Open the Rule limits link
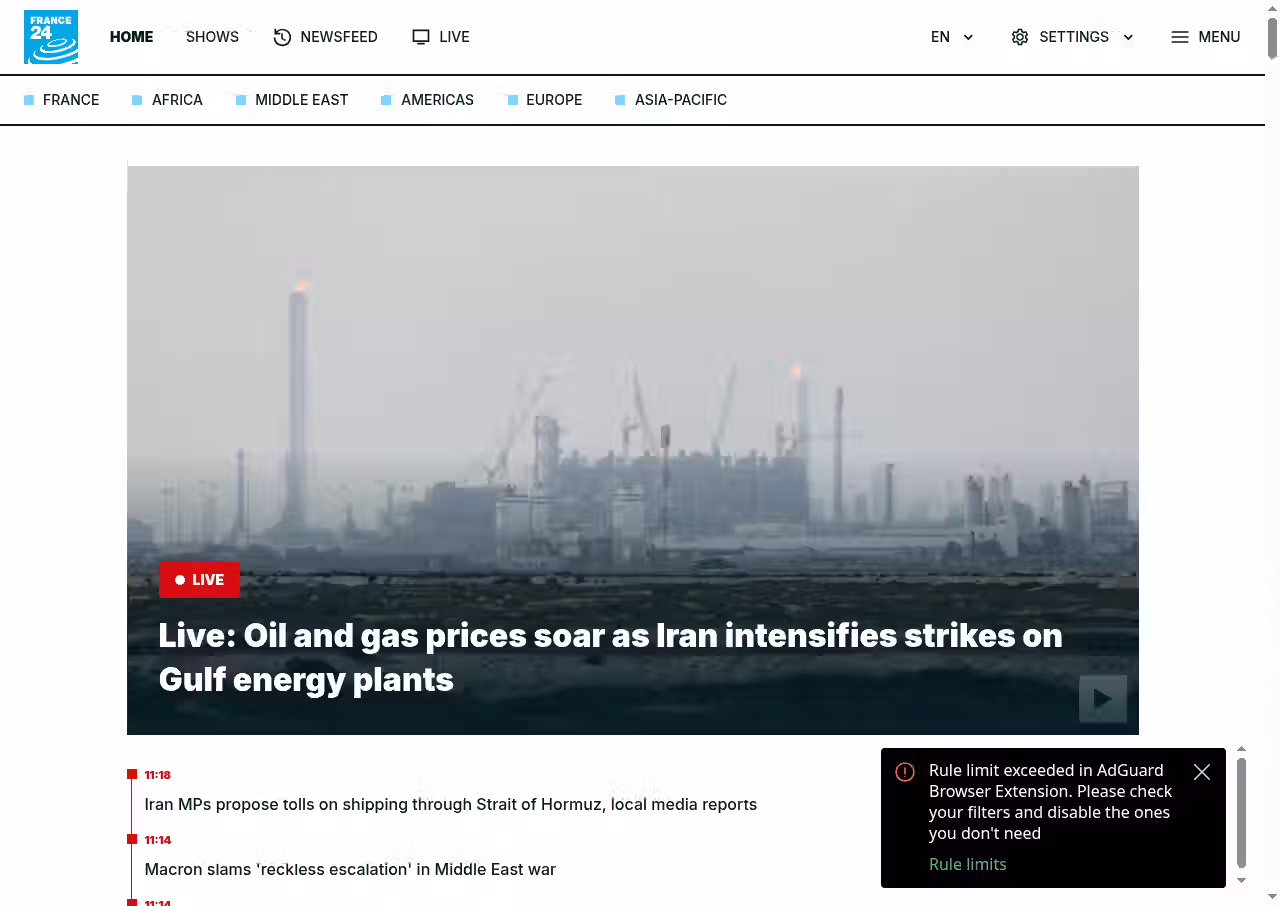Image resolution: width=1280 pixels, height=906 pixels. pos(967,864)
